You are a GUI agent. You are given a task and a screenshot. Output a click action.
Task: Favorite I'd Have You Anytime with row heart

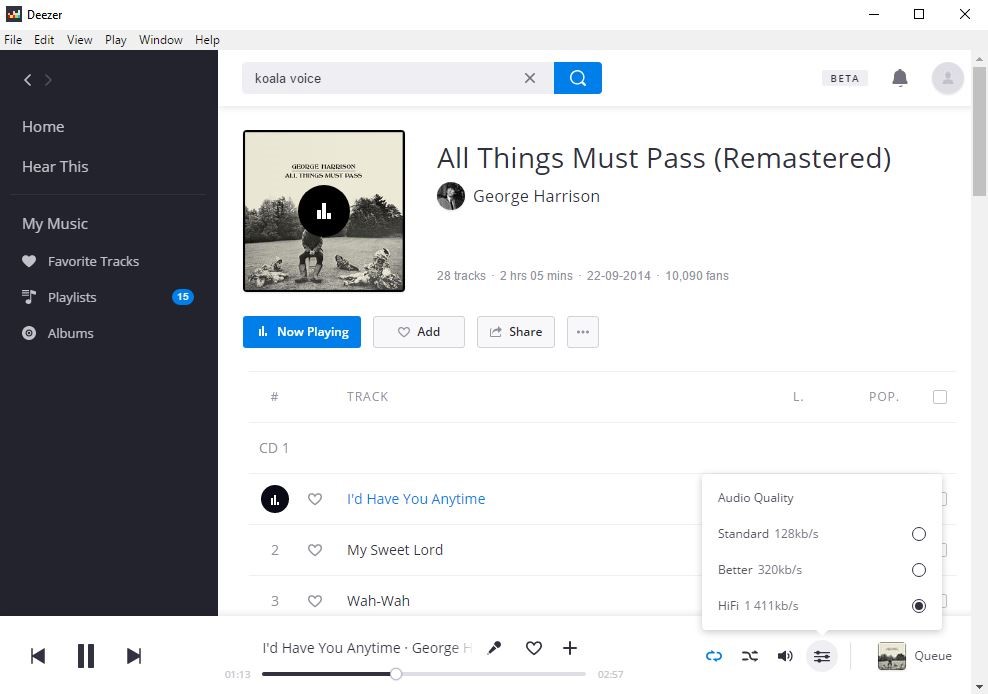(x=315, y=499)
